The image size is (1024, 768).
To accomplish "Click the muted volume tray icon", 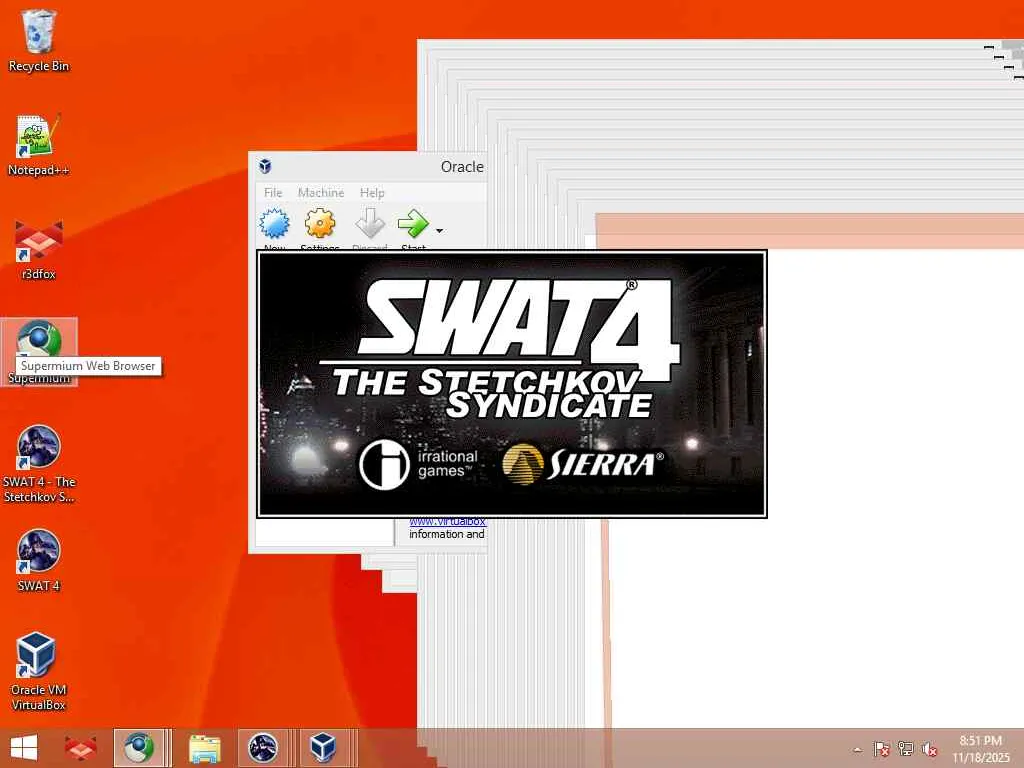I will pos(929,749).
